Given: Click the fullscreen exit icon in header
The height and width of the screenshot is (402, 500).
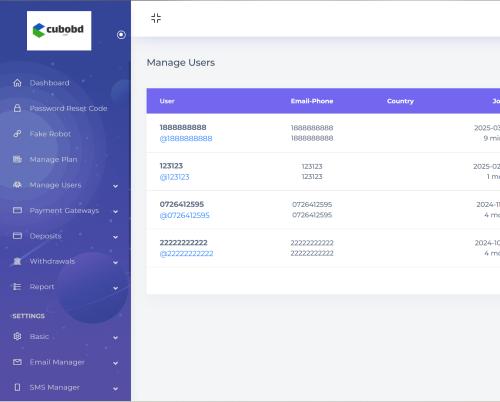Looking at the screenshot, I should (x=156, y=18).
